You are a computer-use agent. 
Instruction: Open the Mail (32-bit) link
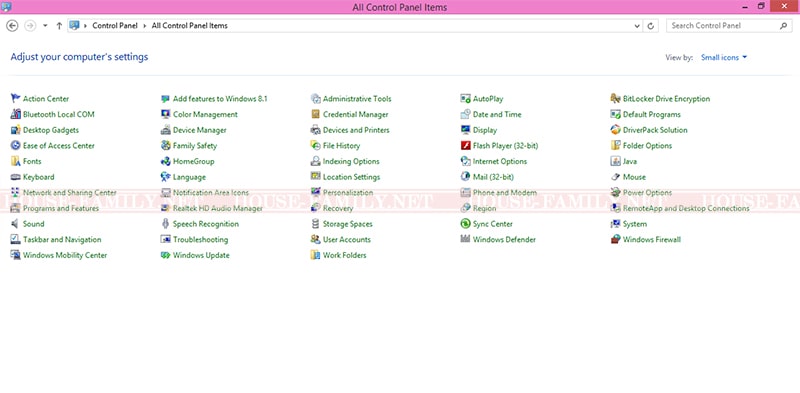pyautogui.click(x=493, y=177)
